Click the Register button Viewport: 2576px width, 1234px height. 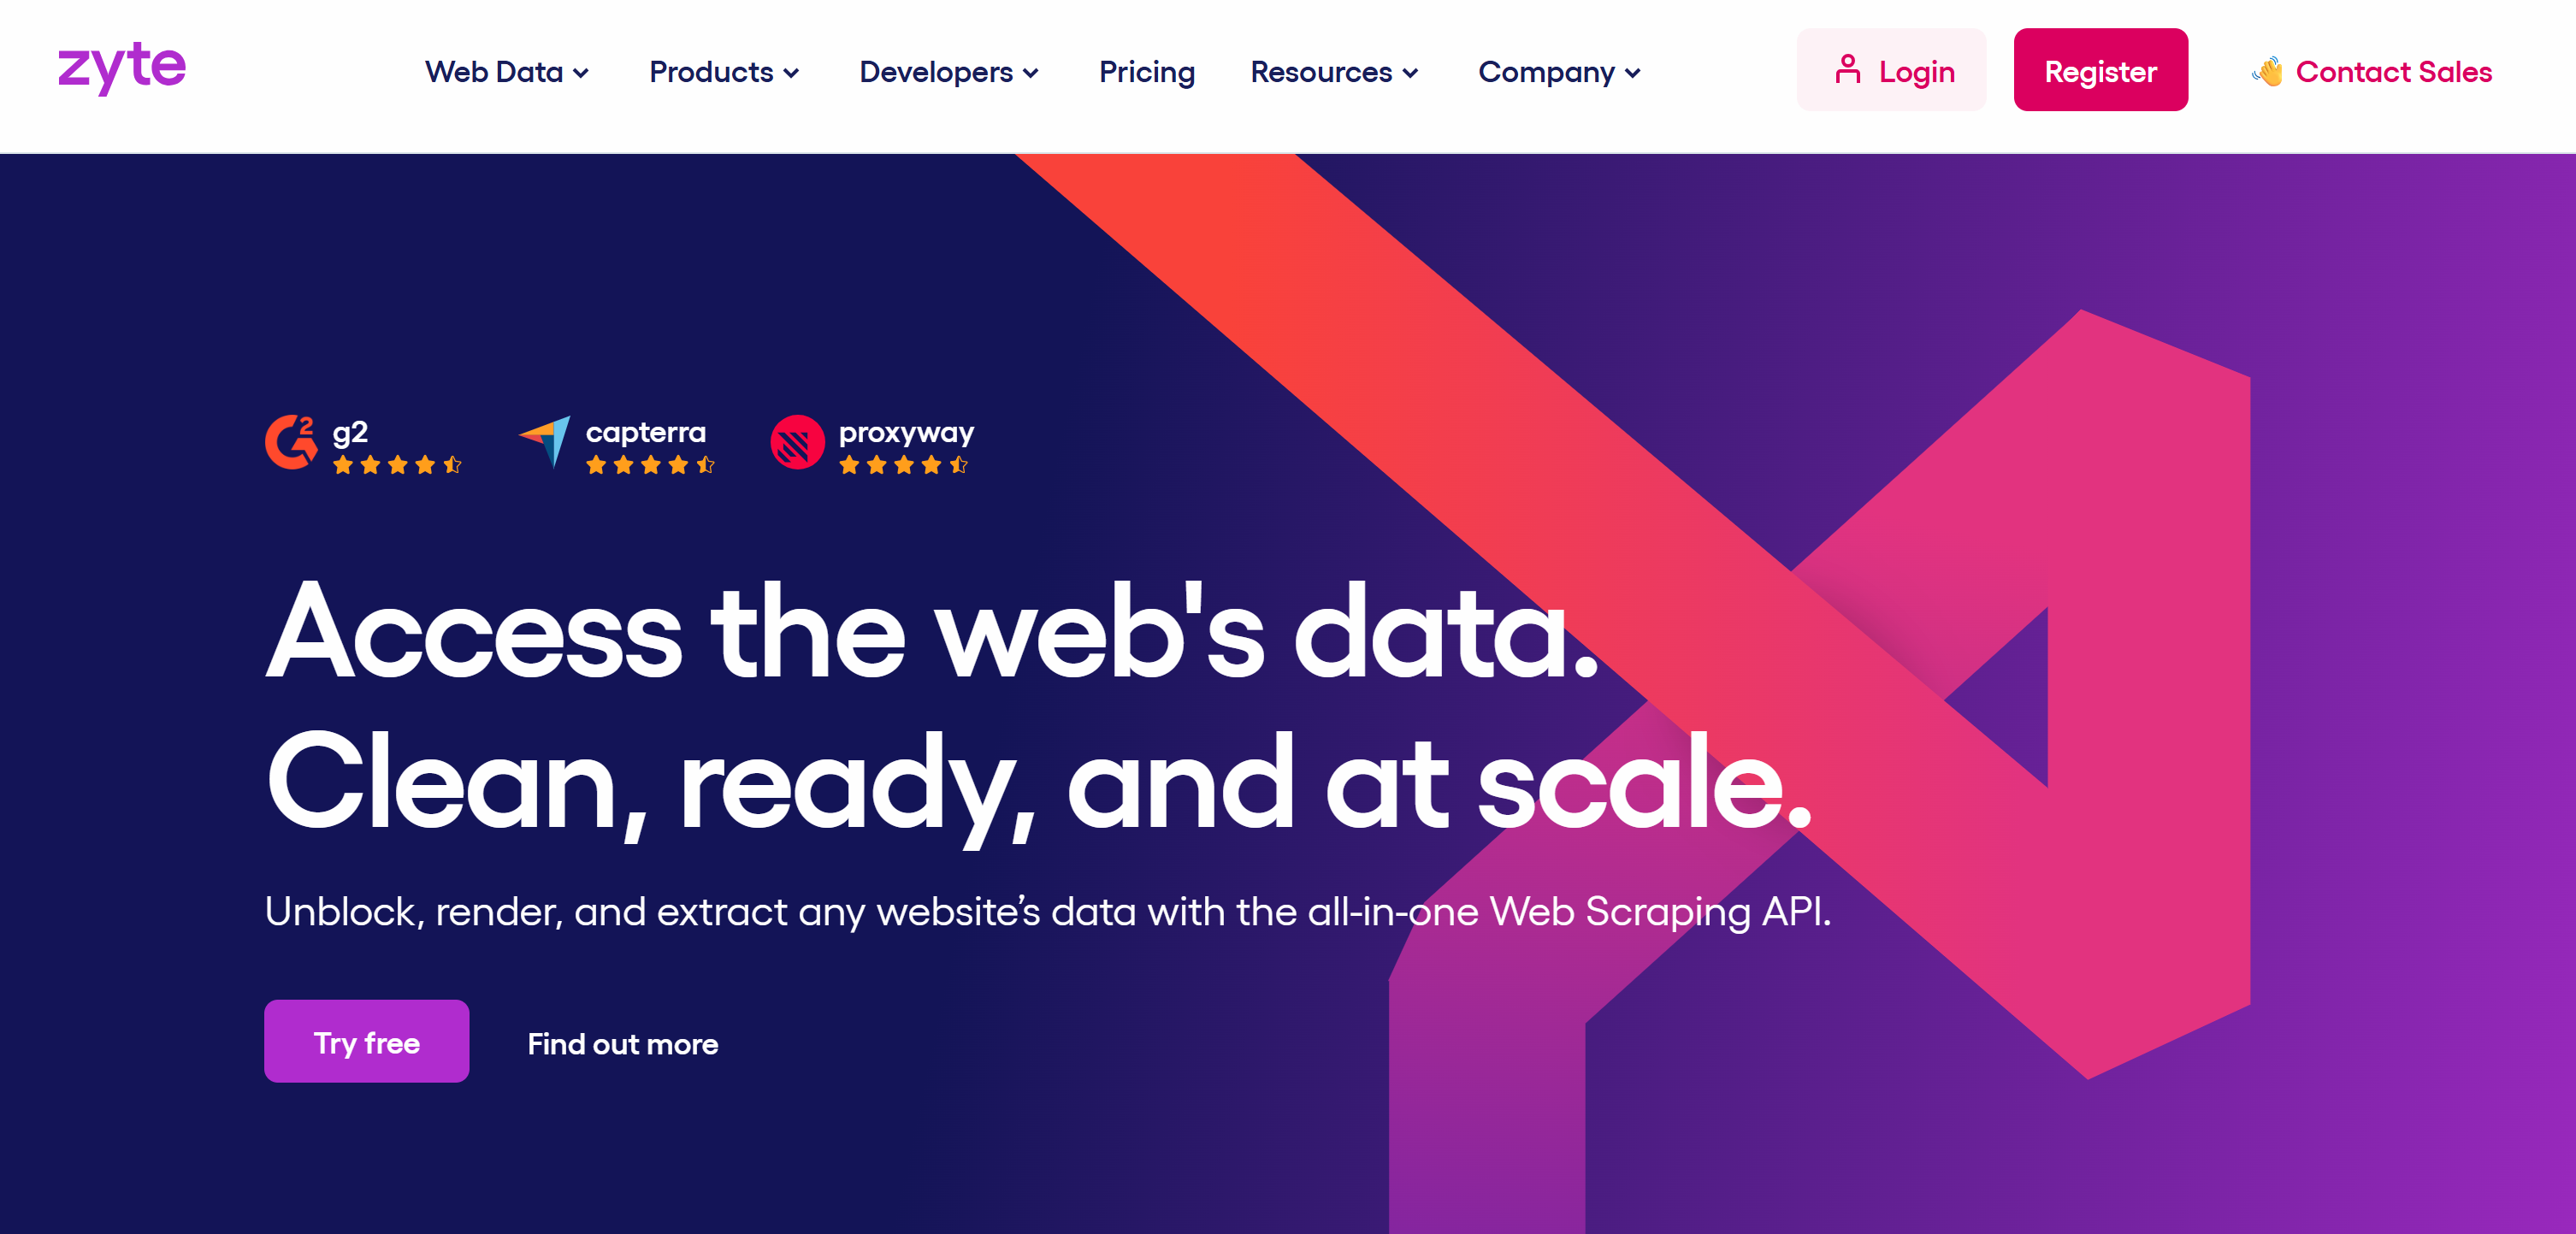coord(2100,70)
